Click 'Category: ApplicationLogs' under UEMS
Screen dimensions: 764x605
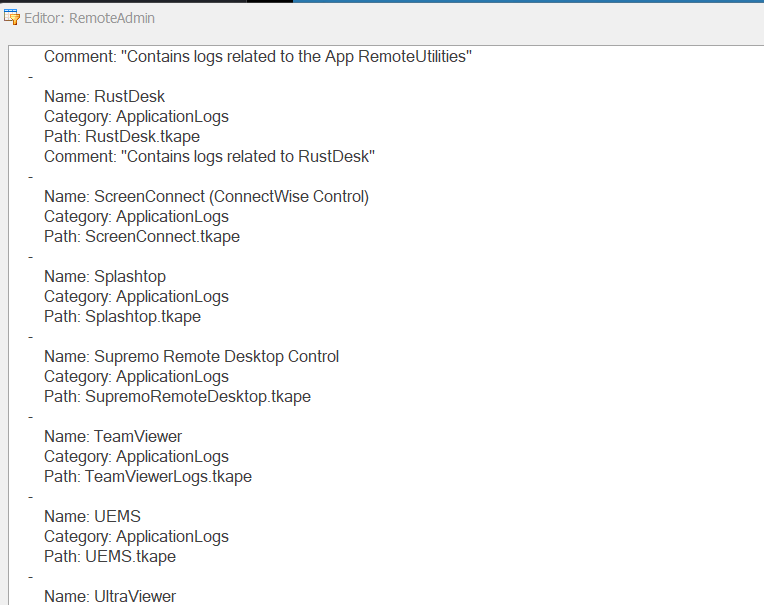click(x=136, y=536)
